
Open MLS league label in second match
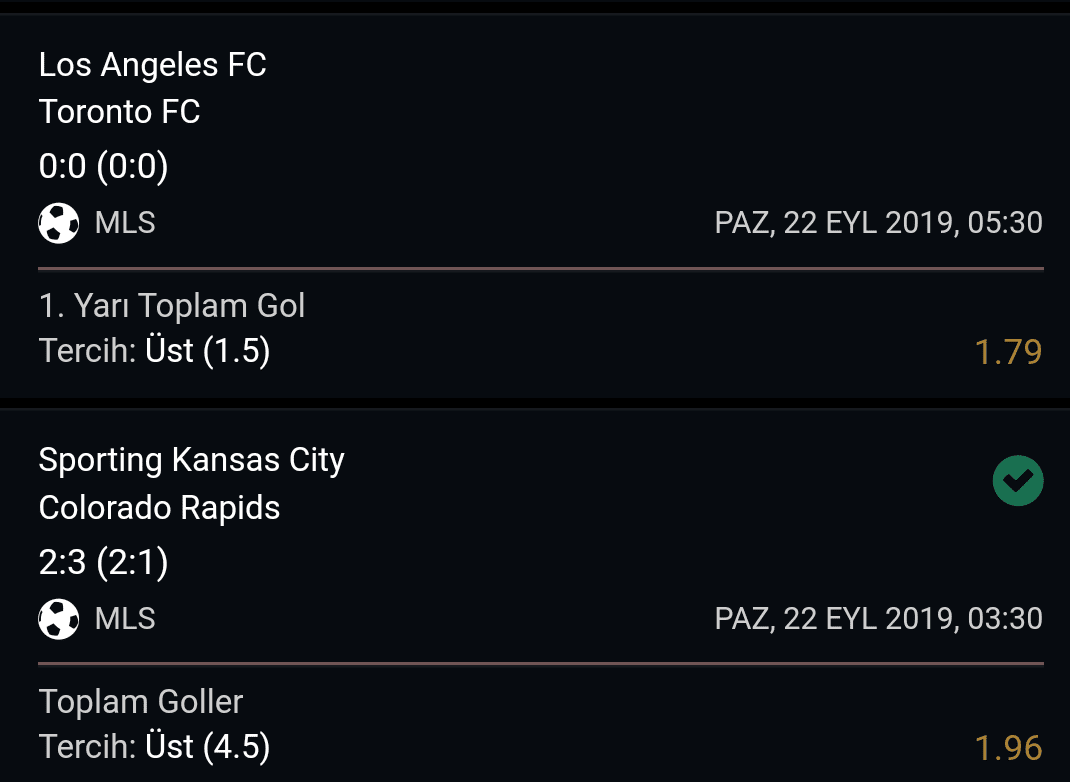125,619
